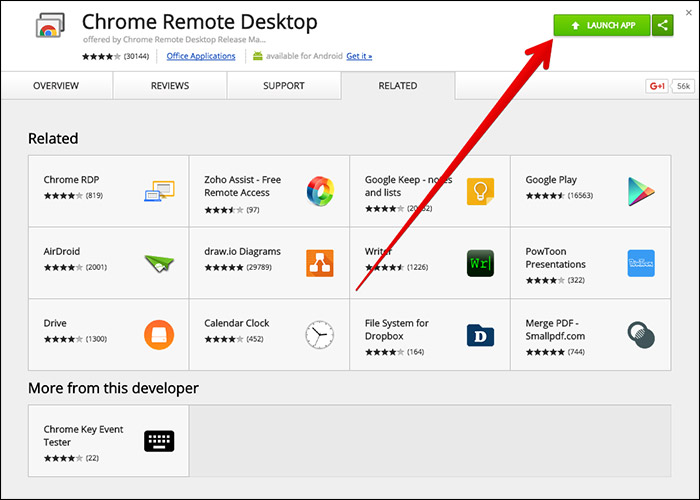Open the AirDroid paper plane icon

(158, 263)
